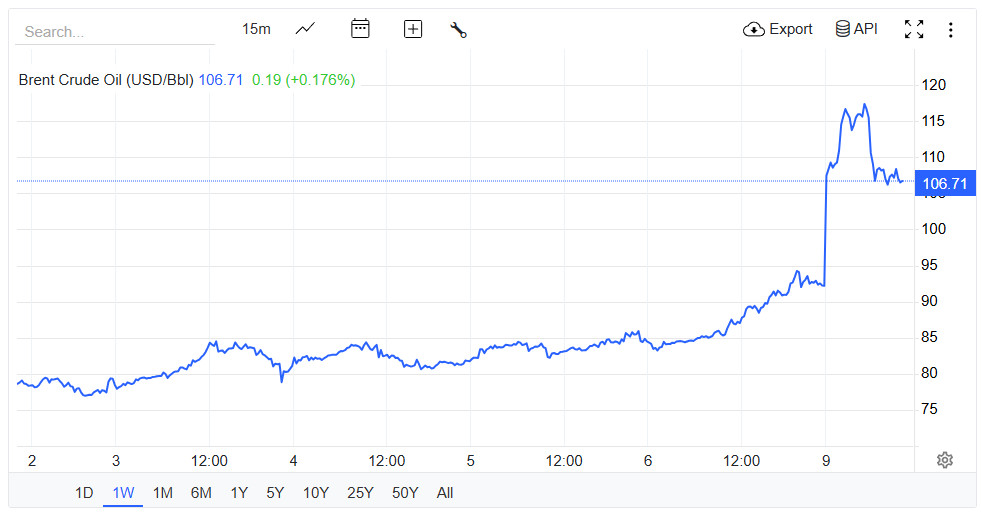Click in the Search input field
The height and width of the screenshot is (516, 982).
click(115, 31)
